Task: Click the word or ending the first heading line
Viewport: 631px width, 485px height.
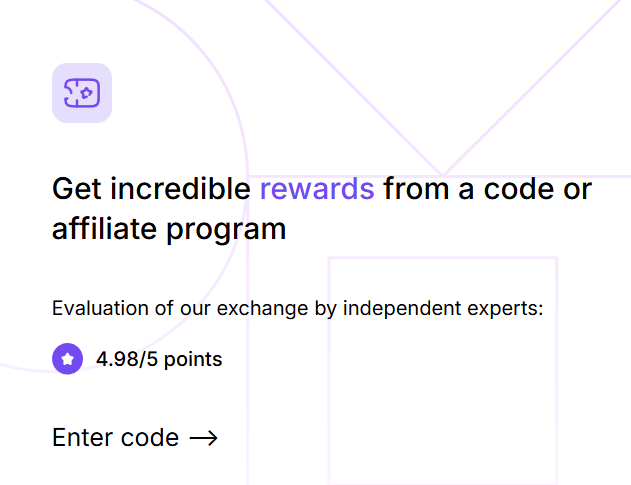Action: pyautogui.click(x=577, y=188)
